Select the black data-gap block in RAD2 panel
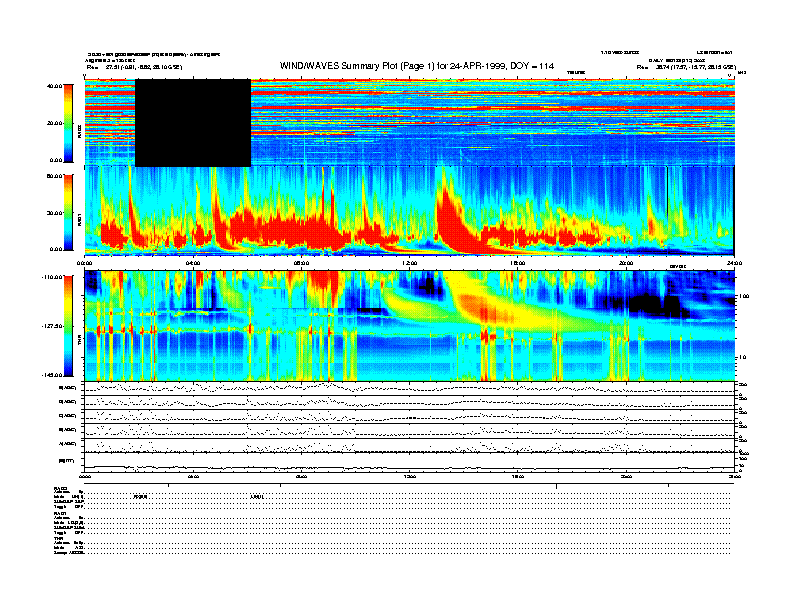This screenshot has width=792, height=612. click(193, 122)
